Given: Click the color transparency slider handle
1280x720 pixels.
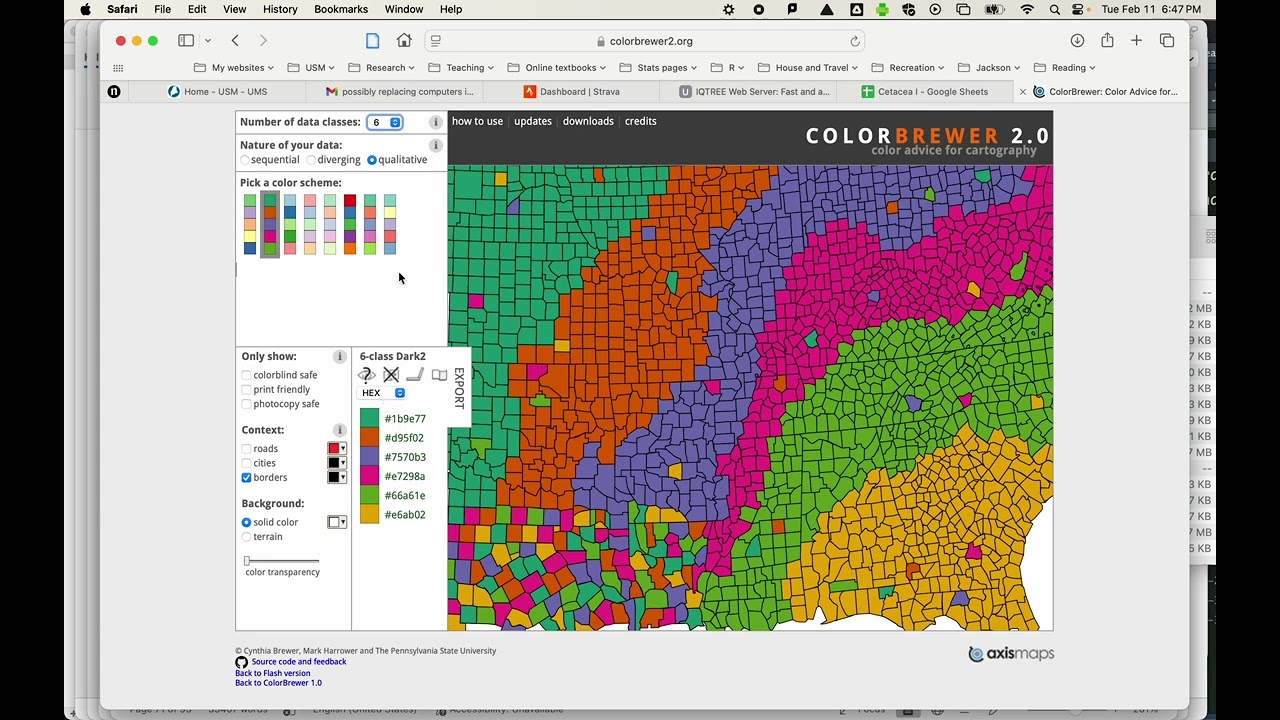Looking at the screenshot, I should pyautogui.click(x=247, y=561).
